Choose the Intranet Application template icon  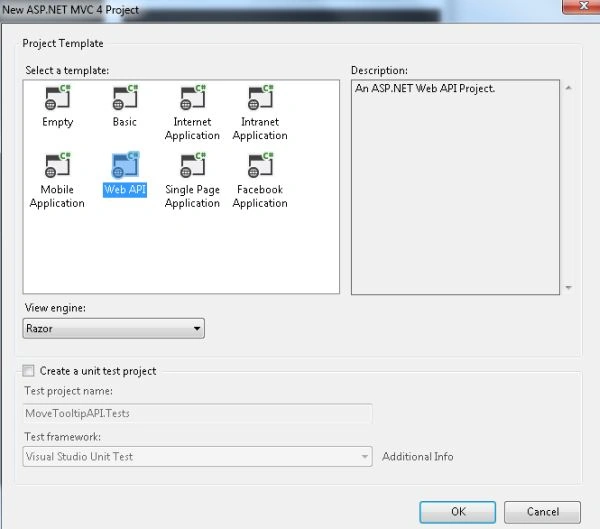(x=261, y=98)
